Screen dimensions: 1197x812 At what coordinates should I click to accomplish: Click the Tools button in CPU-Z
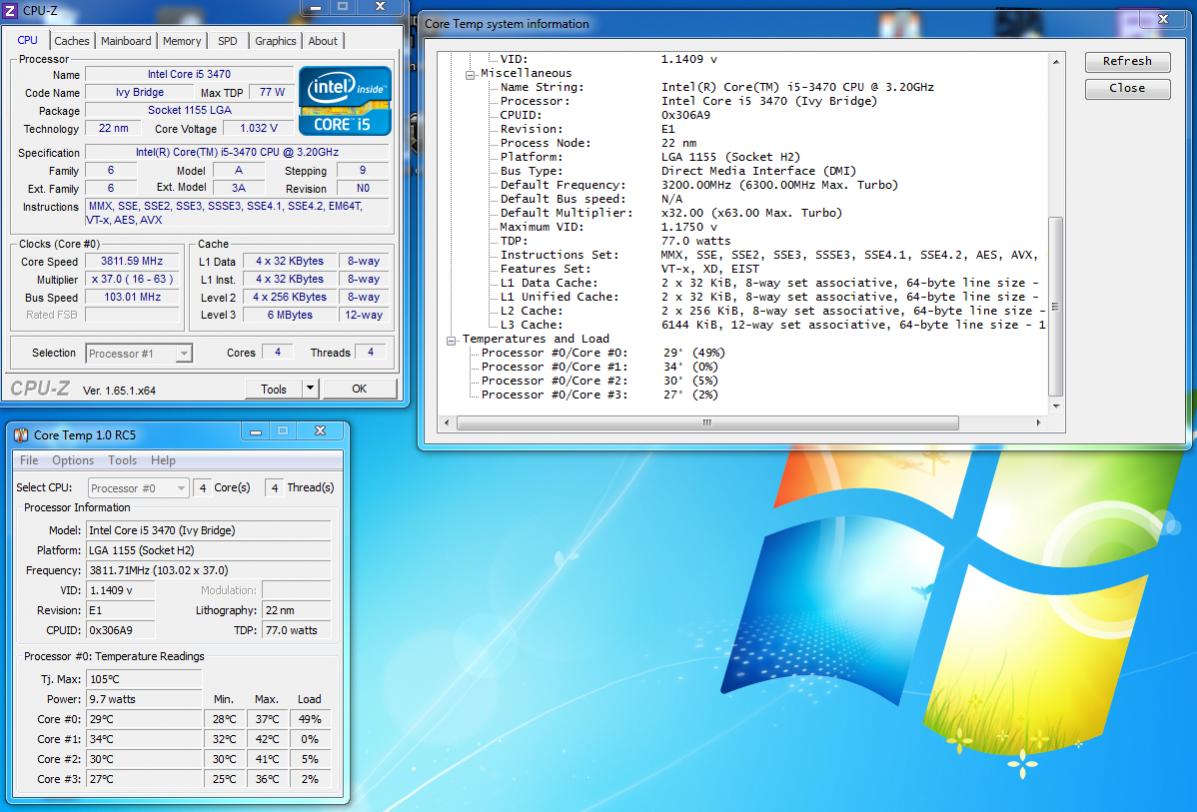click(273, 389)
